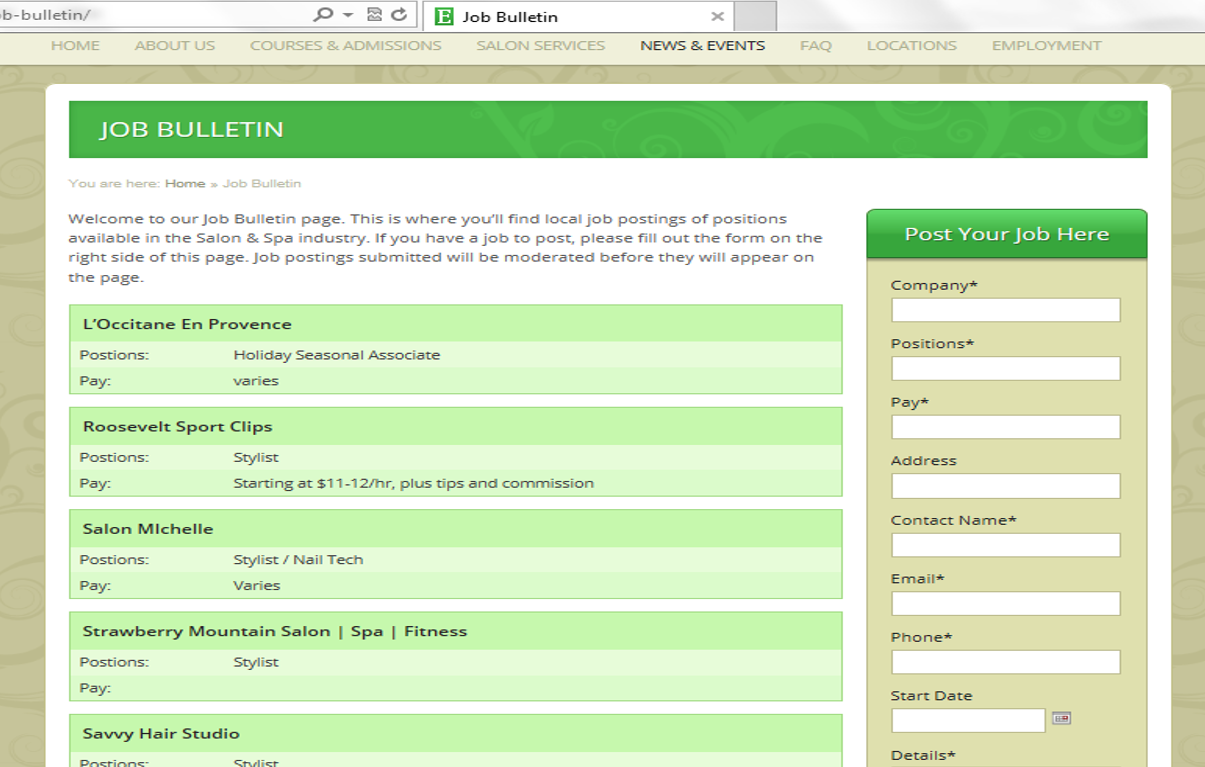Click the Positions input field

[1005, 368]
